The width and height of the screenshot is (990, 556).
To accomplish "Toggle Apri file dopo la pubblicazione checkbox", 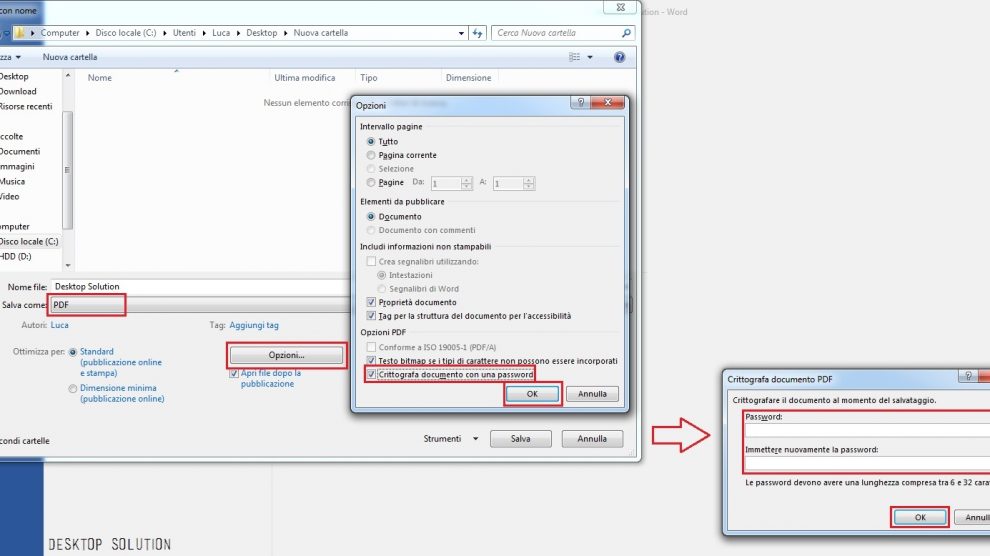I will pos(234,374).
